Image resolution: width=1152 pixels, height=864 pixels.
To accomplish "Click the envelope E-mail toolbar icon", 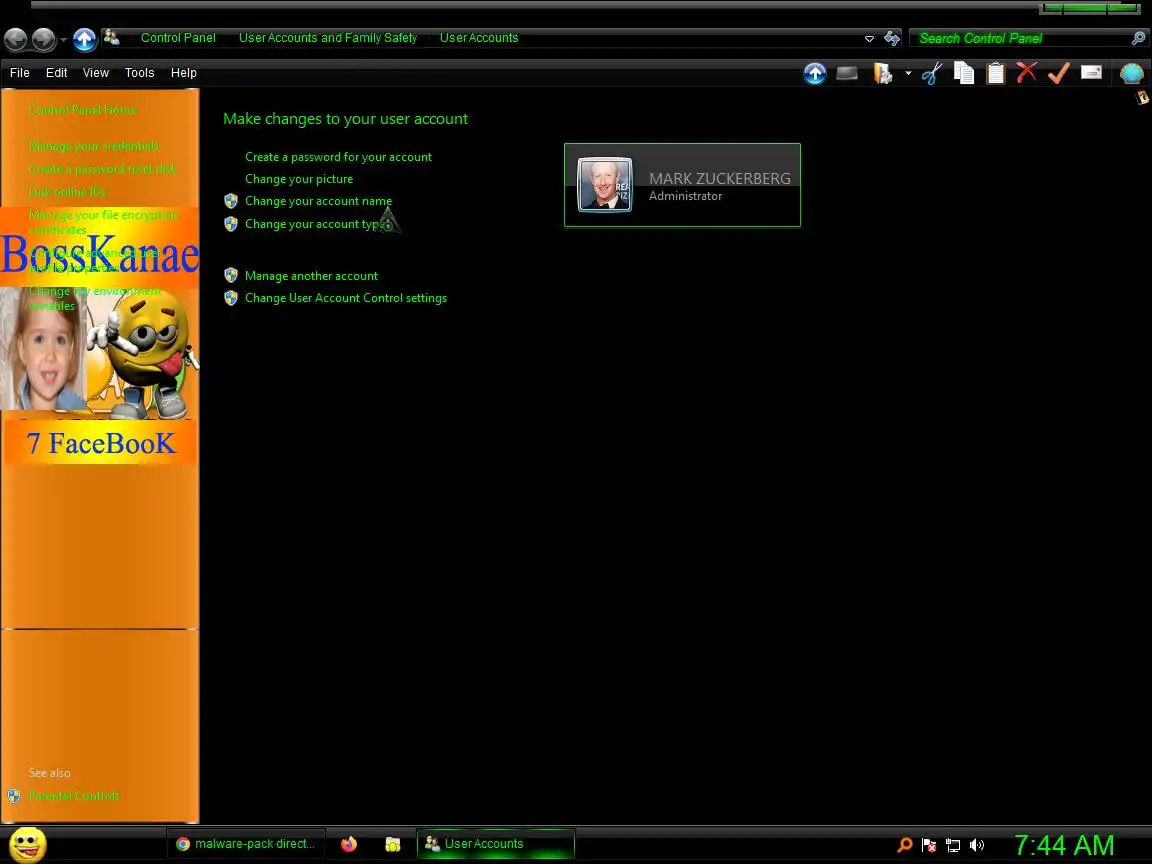I will coord(1091,72).
